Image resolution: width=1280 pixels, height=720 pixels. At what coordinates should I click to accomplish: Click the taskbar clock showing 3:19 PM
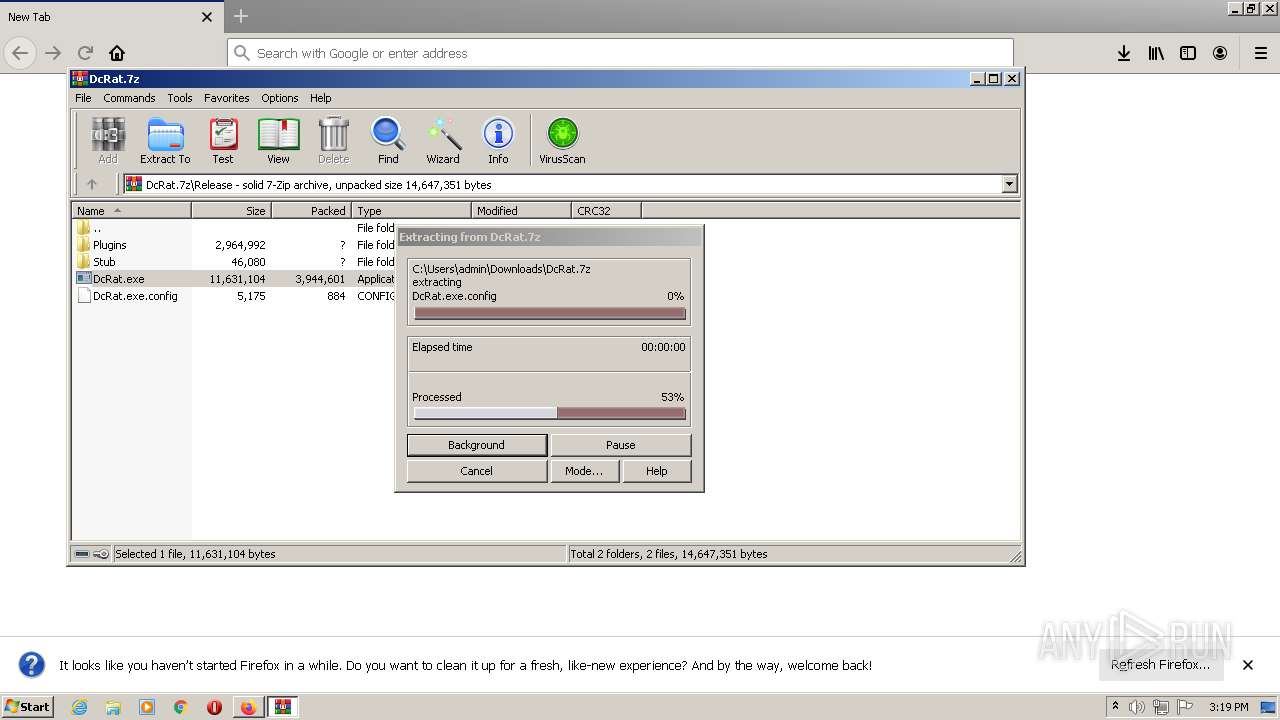(1228, 707)
